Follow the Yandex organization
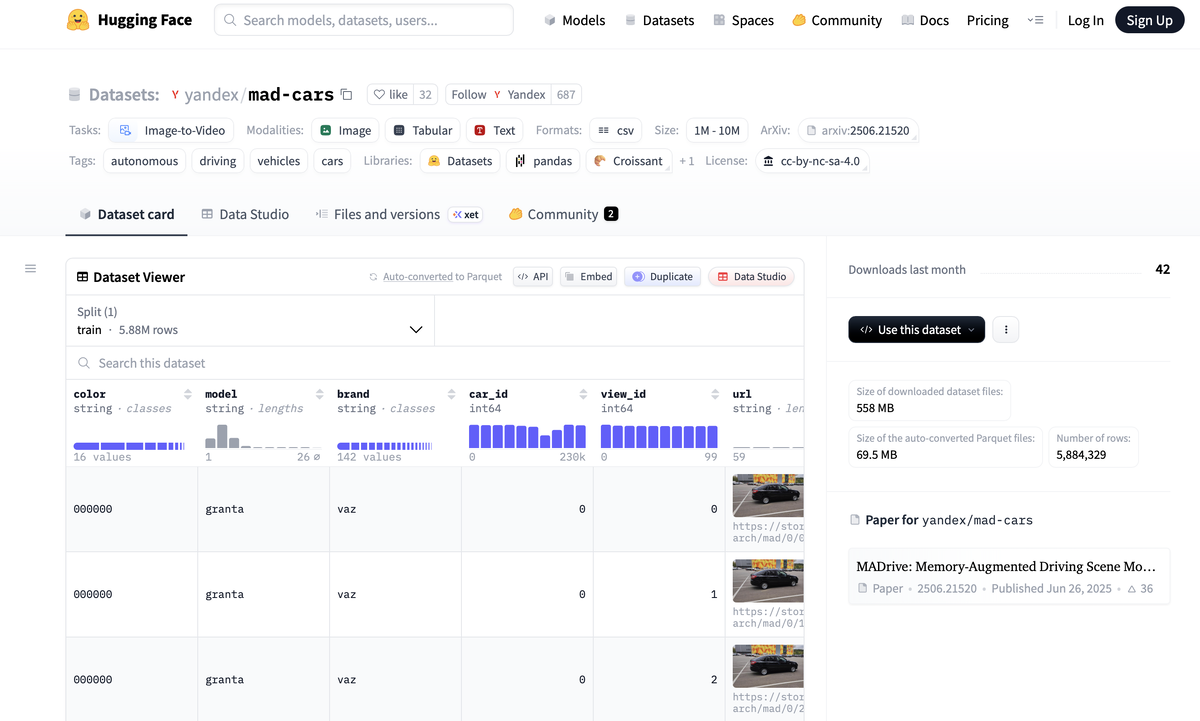The height and width of the screenshot is (721, 1200). pos(499,94)
